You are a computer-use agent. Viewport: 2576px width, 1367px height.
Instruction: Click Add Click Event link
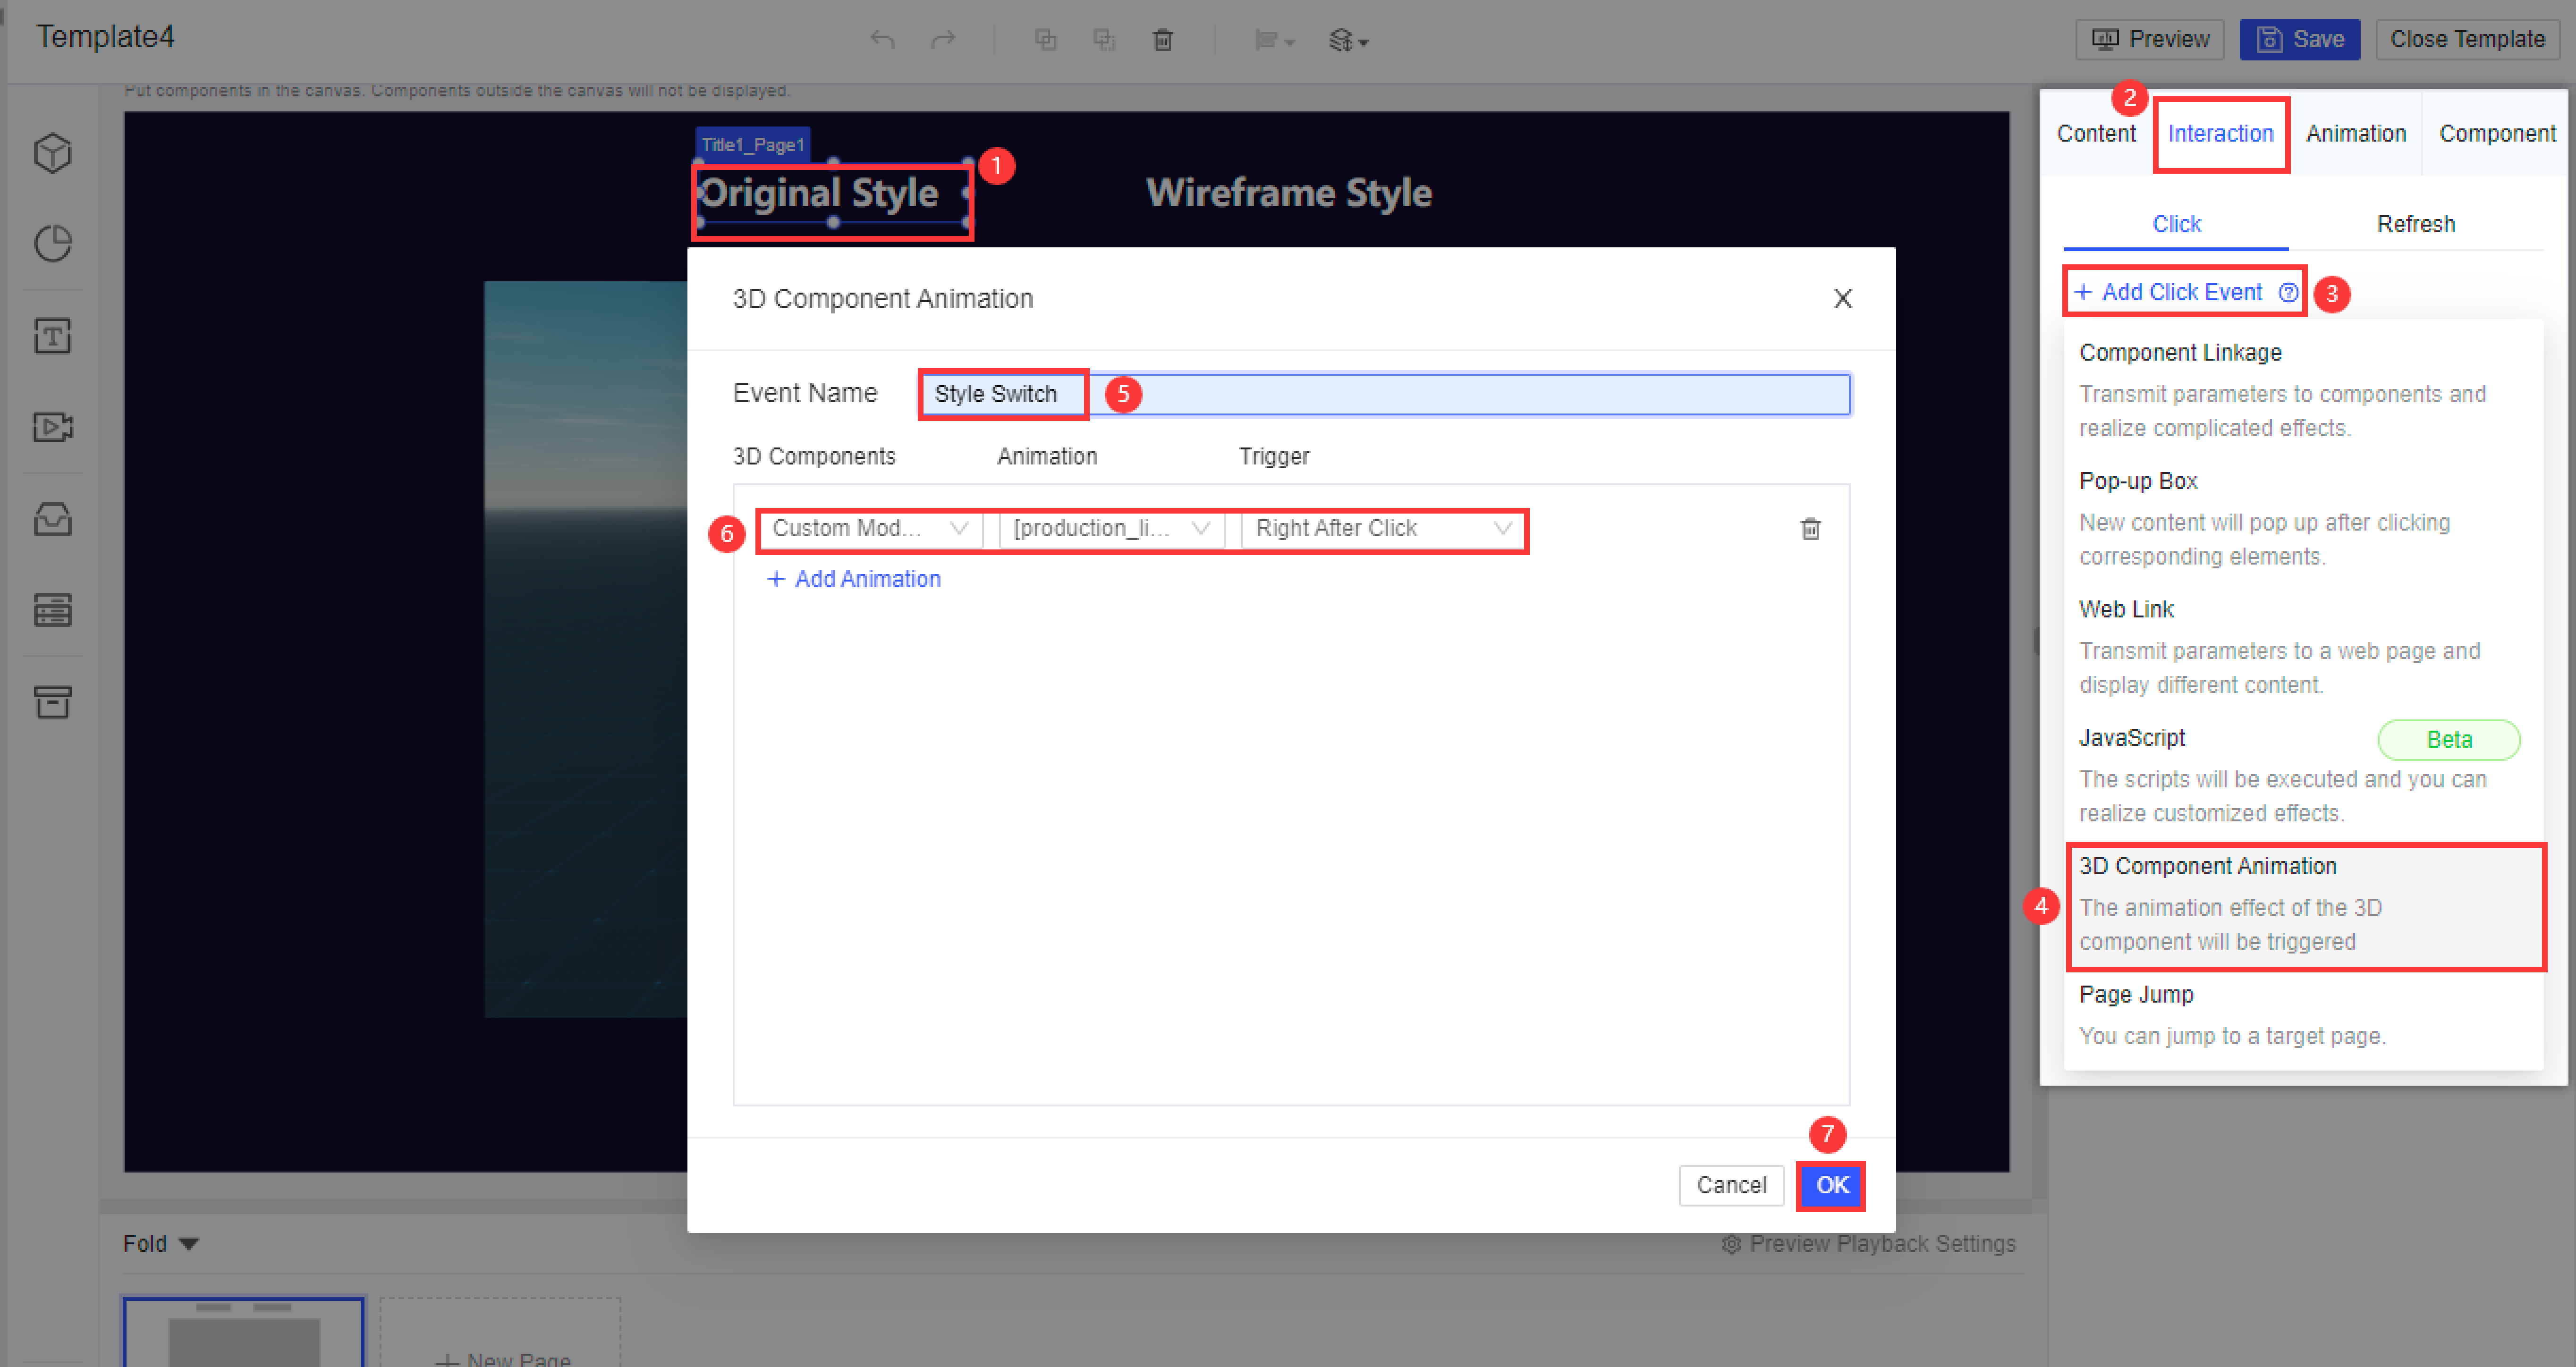pyautogui.click(x=2168, y=292)
